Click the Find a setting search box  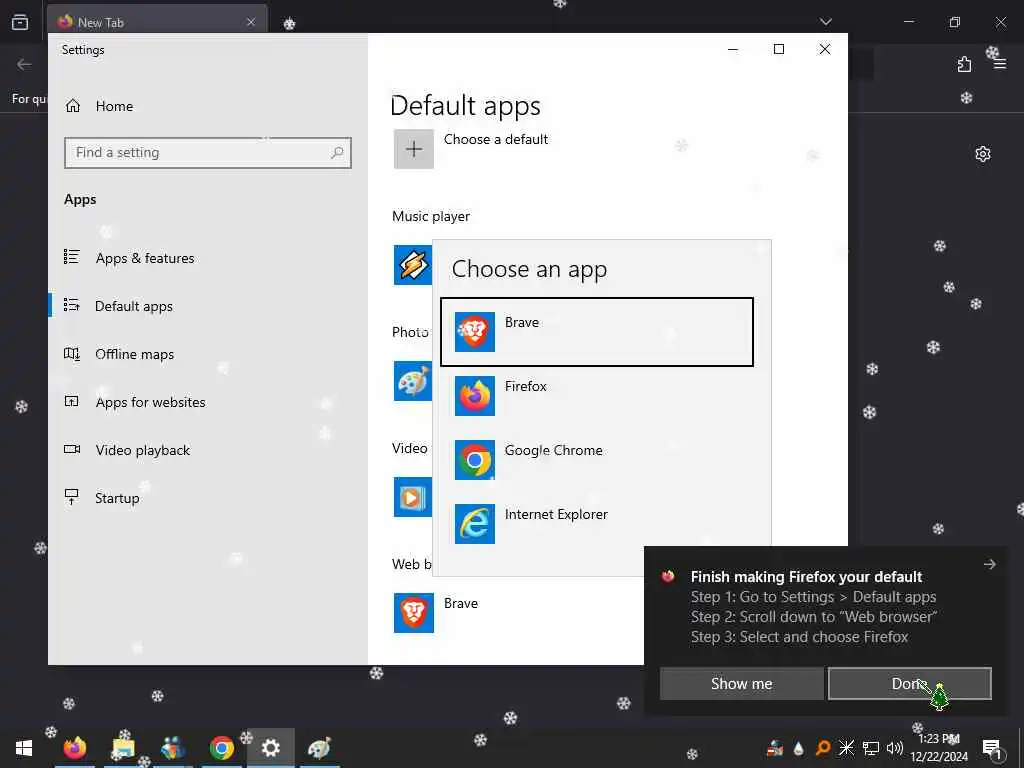point(208,152)
